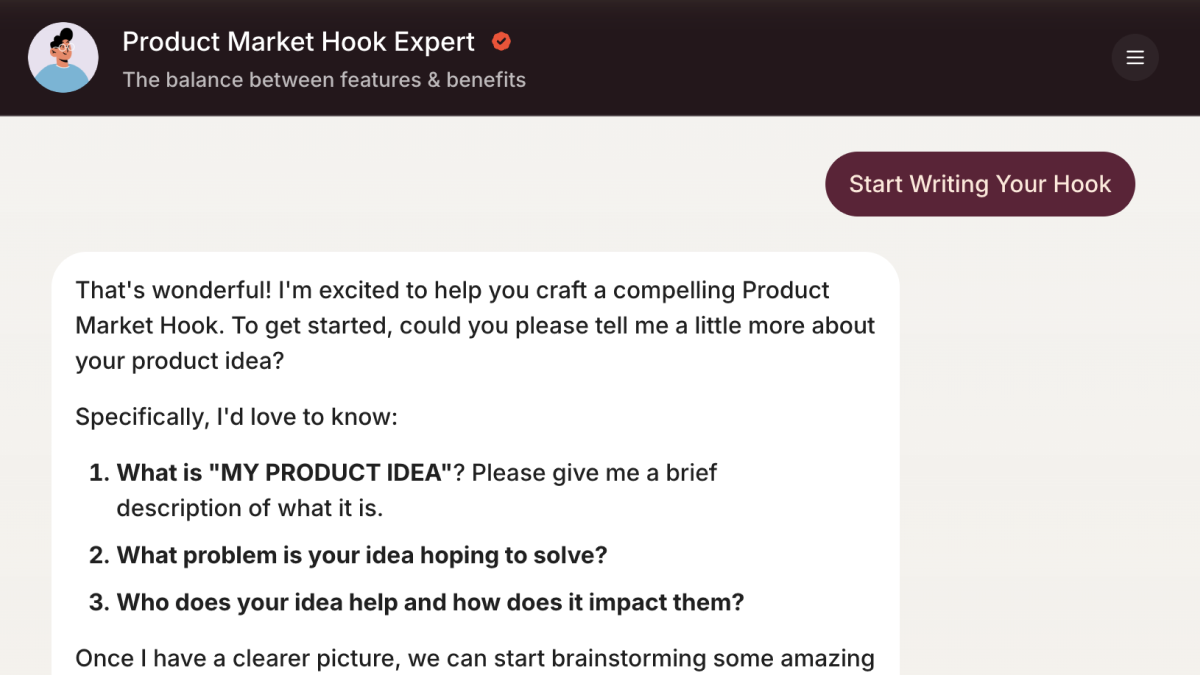Click the subtitle about features & benefits
Image resolution: width=1200 pixels, height=675 pixels.
click(x=324, y=80)
